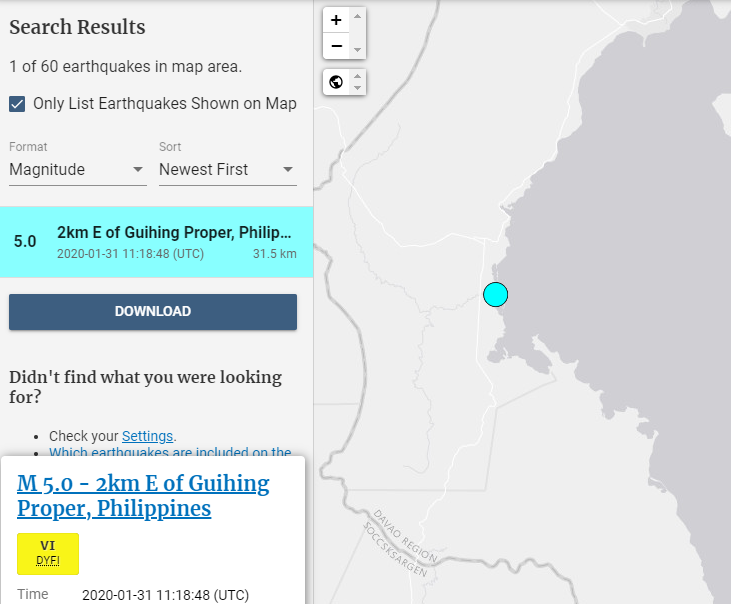The height and width of the screenshot is (604, 731).
Task: Click the up arrow beside the plus button
Action: (x=358, y=16)
